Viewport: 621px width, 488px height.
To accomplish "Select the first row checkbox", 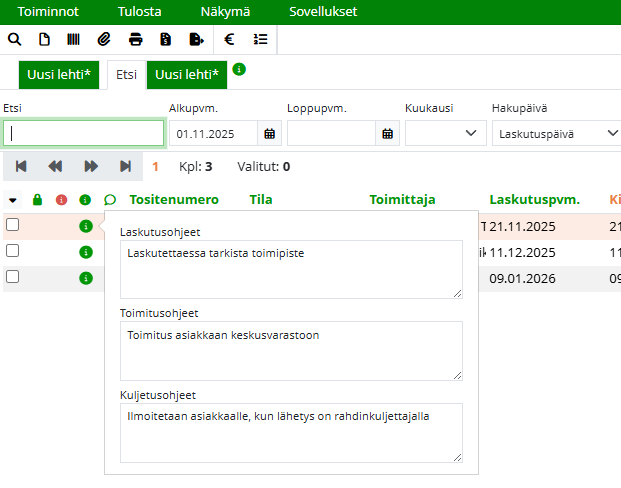I will 13,225.
